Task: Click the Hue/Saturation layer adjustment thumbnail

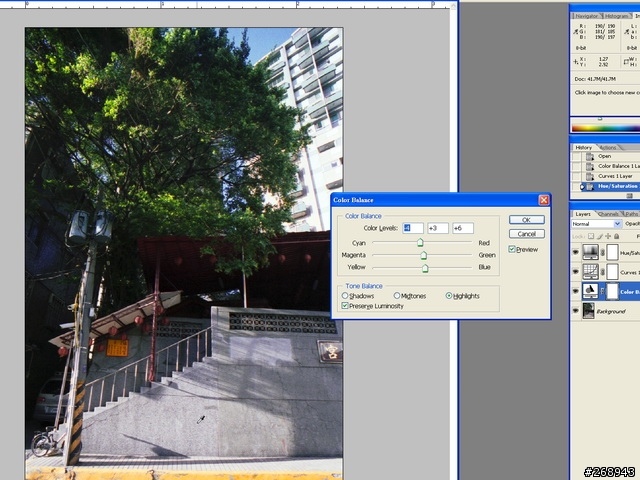Action: tap(590, 252)
